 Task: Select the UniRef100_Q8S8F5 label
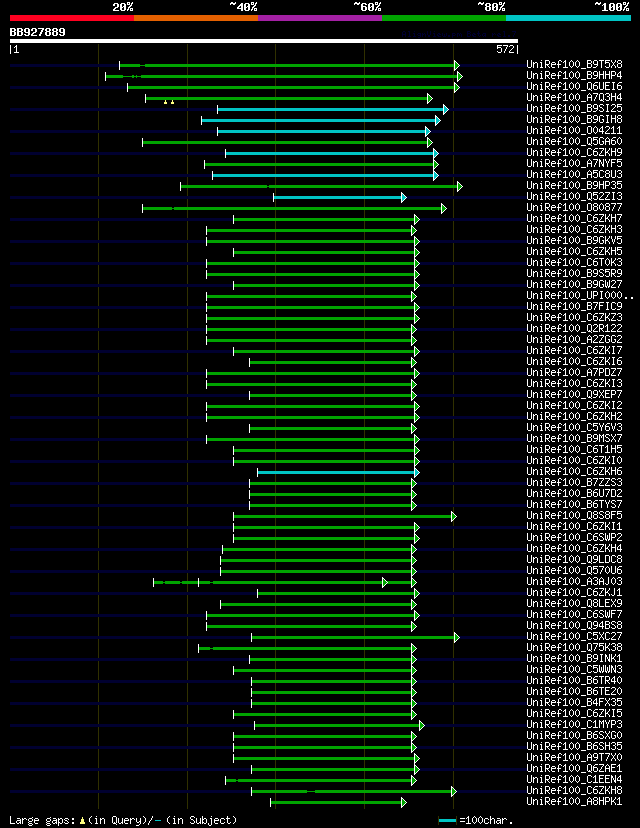[x=575, y=516]
